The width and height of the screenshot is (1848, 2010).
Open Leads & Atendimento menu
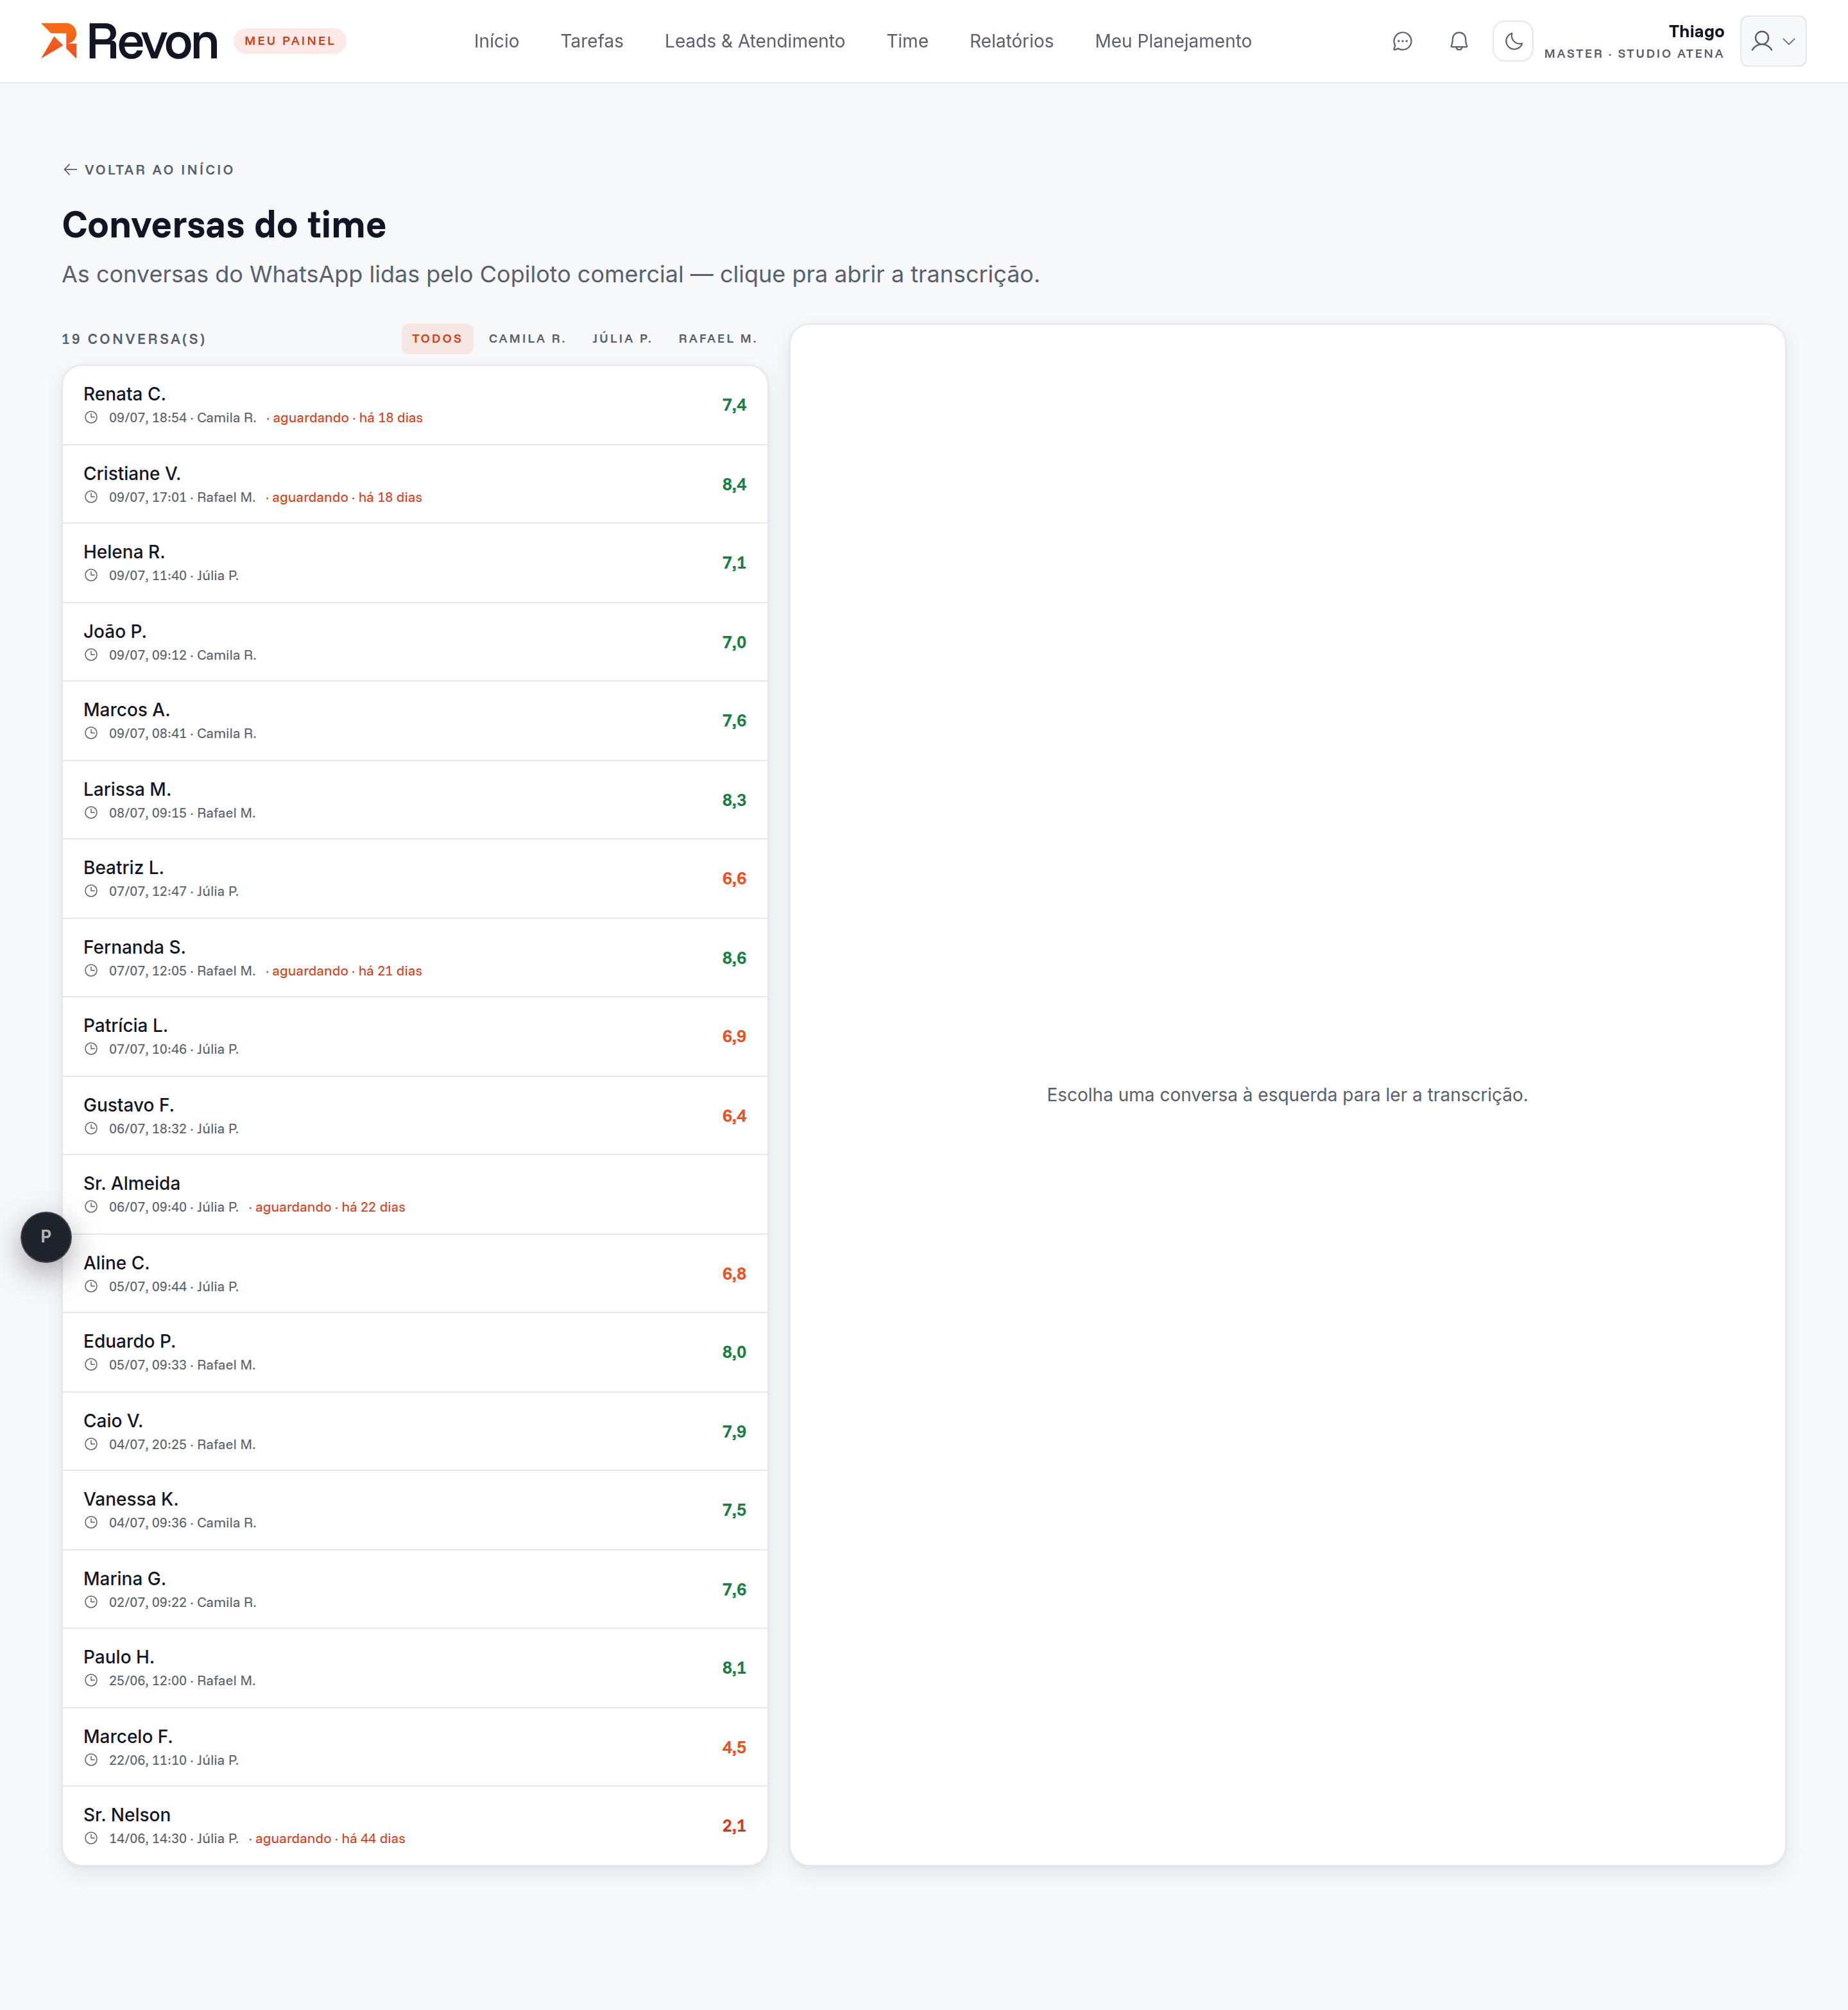coord(754,41)
